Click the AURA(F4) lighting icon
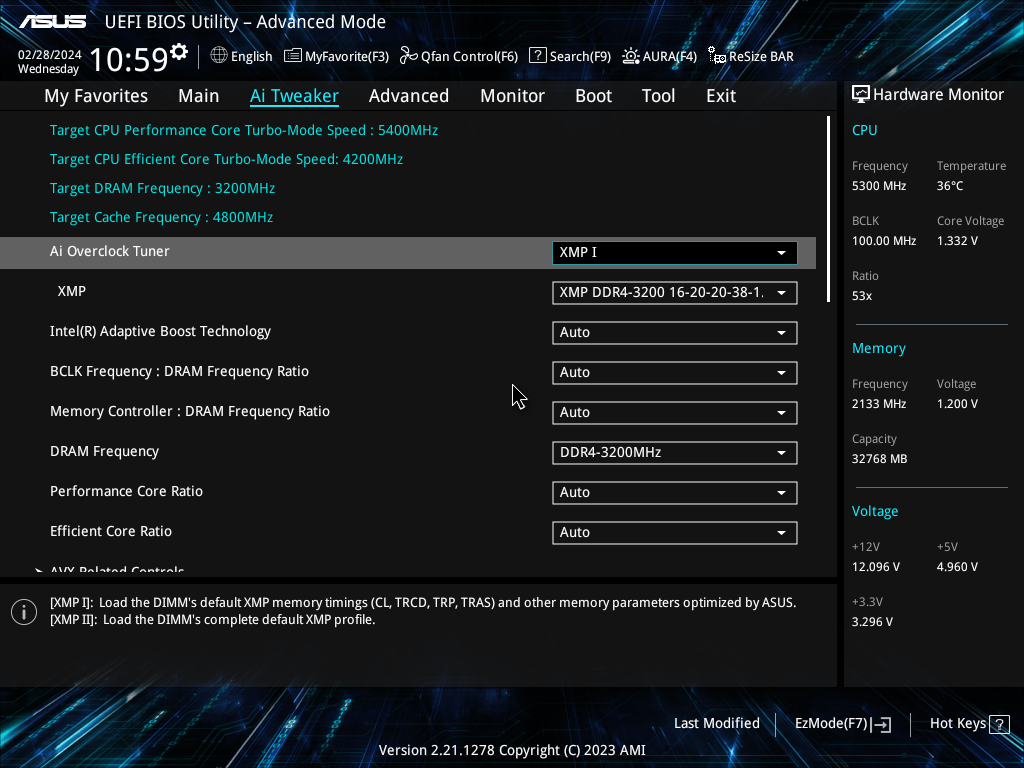This screenshot has width=1024, height=768. click(631, 56)
